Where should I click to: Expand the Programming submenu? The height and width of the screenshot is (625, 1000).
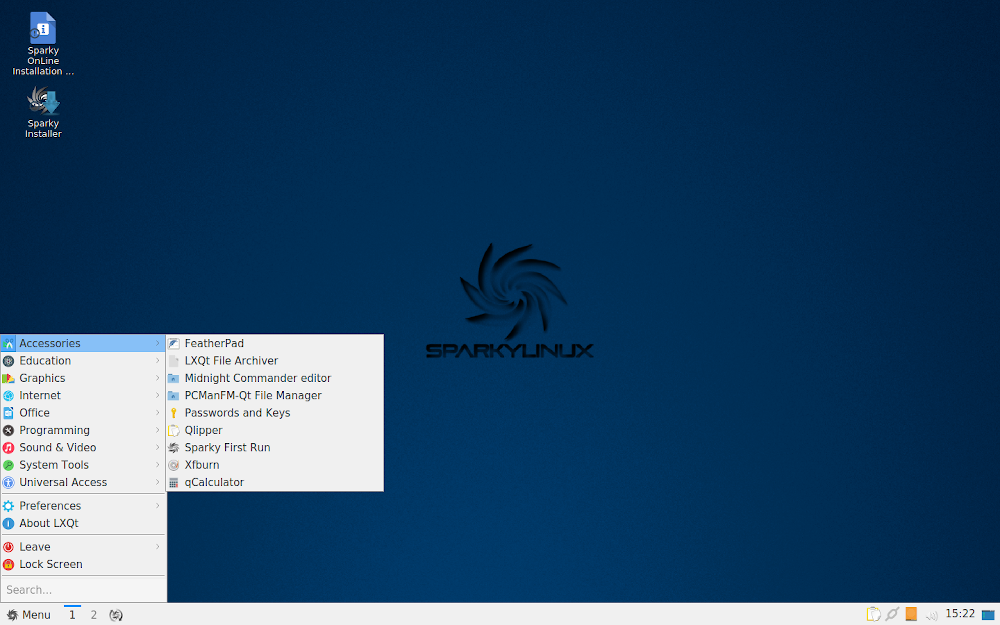point(83,430)
